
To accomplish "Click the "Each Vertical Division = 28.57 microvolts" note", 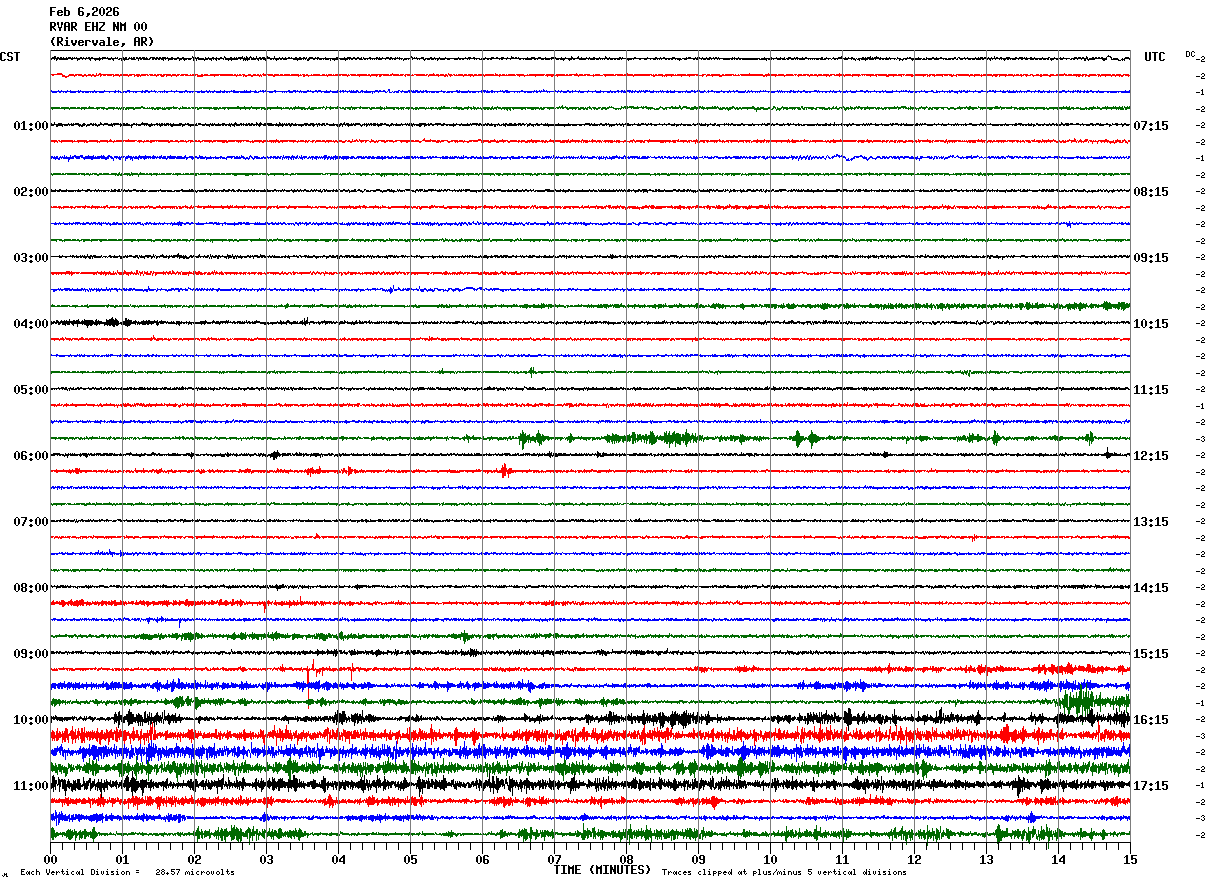I will click(x=127, y=873).
